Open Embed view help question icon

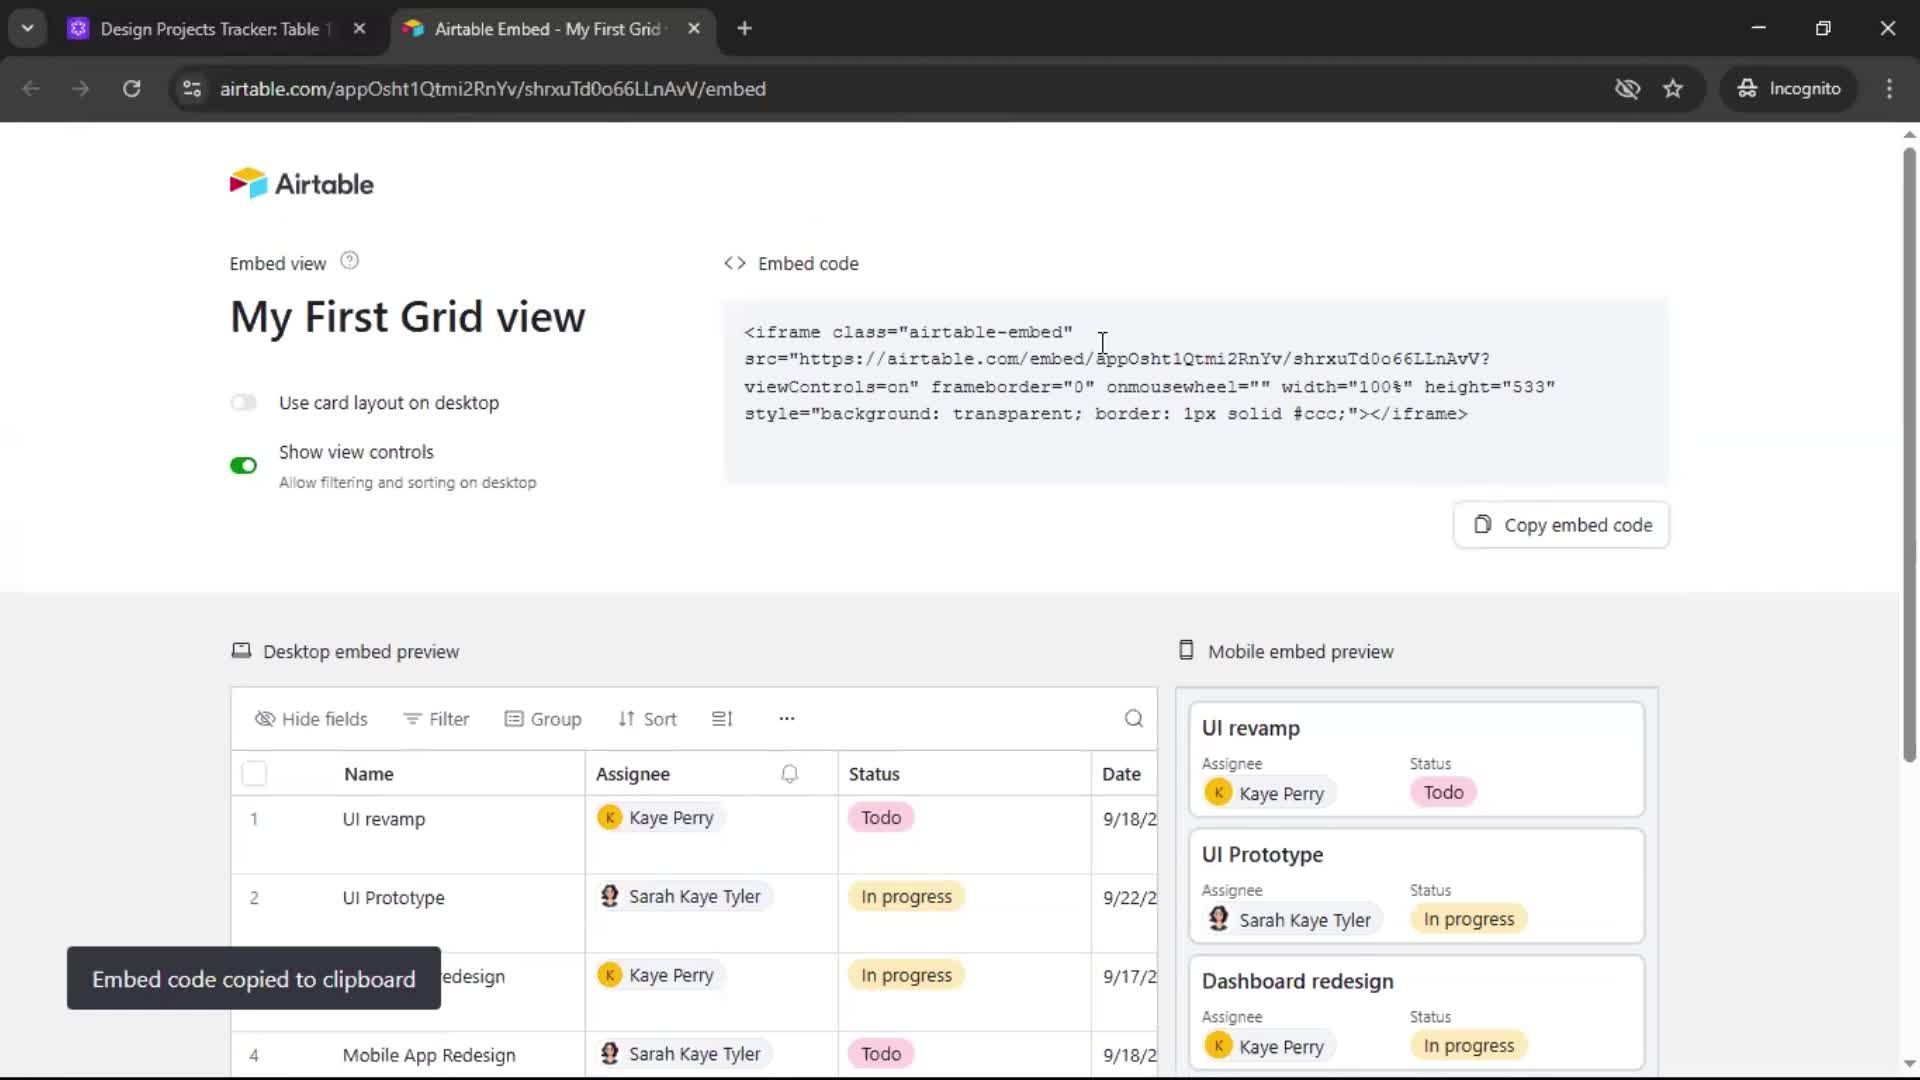[x=349, y=261]
